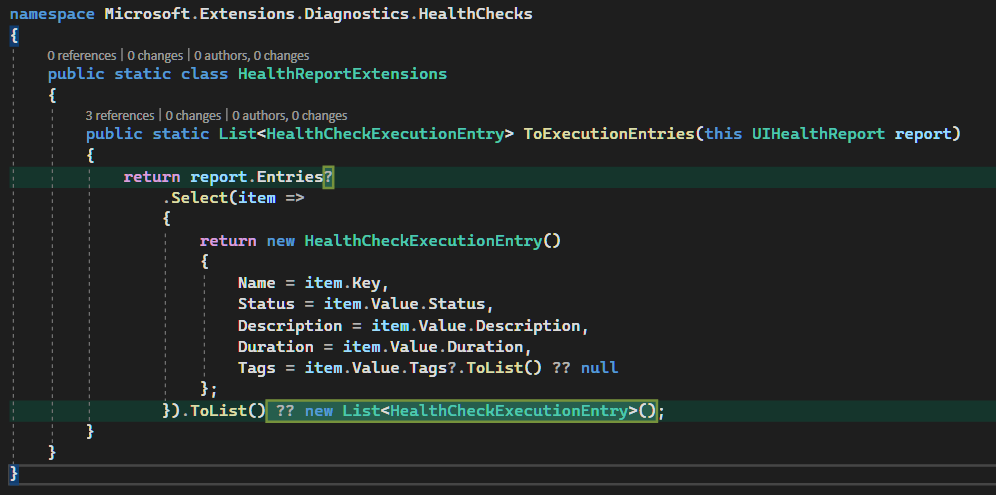Viewport: 996px width, 495px height.
Task: Click 'class' keyword in class declaration
Action: 205,74
